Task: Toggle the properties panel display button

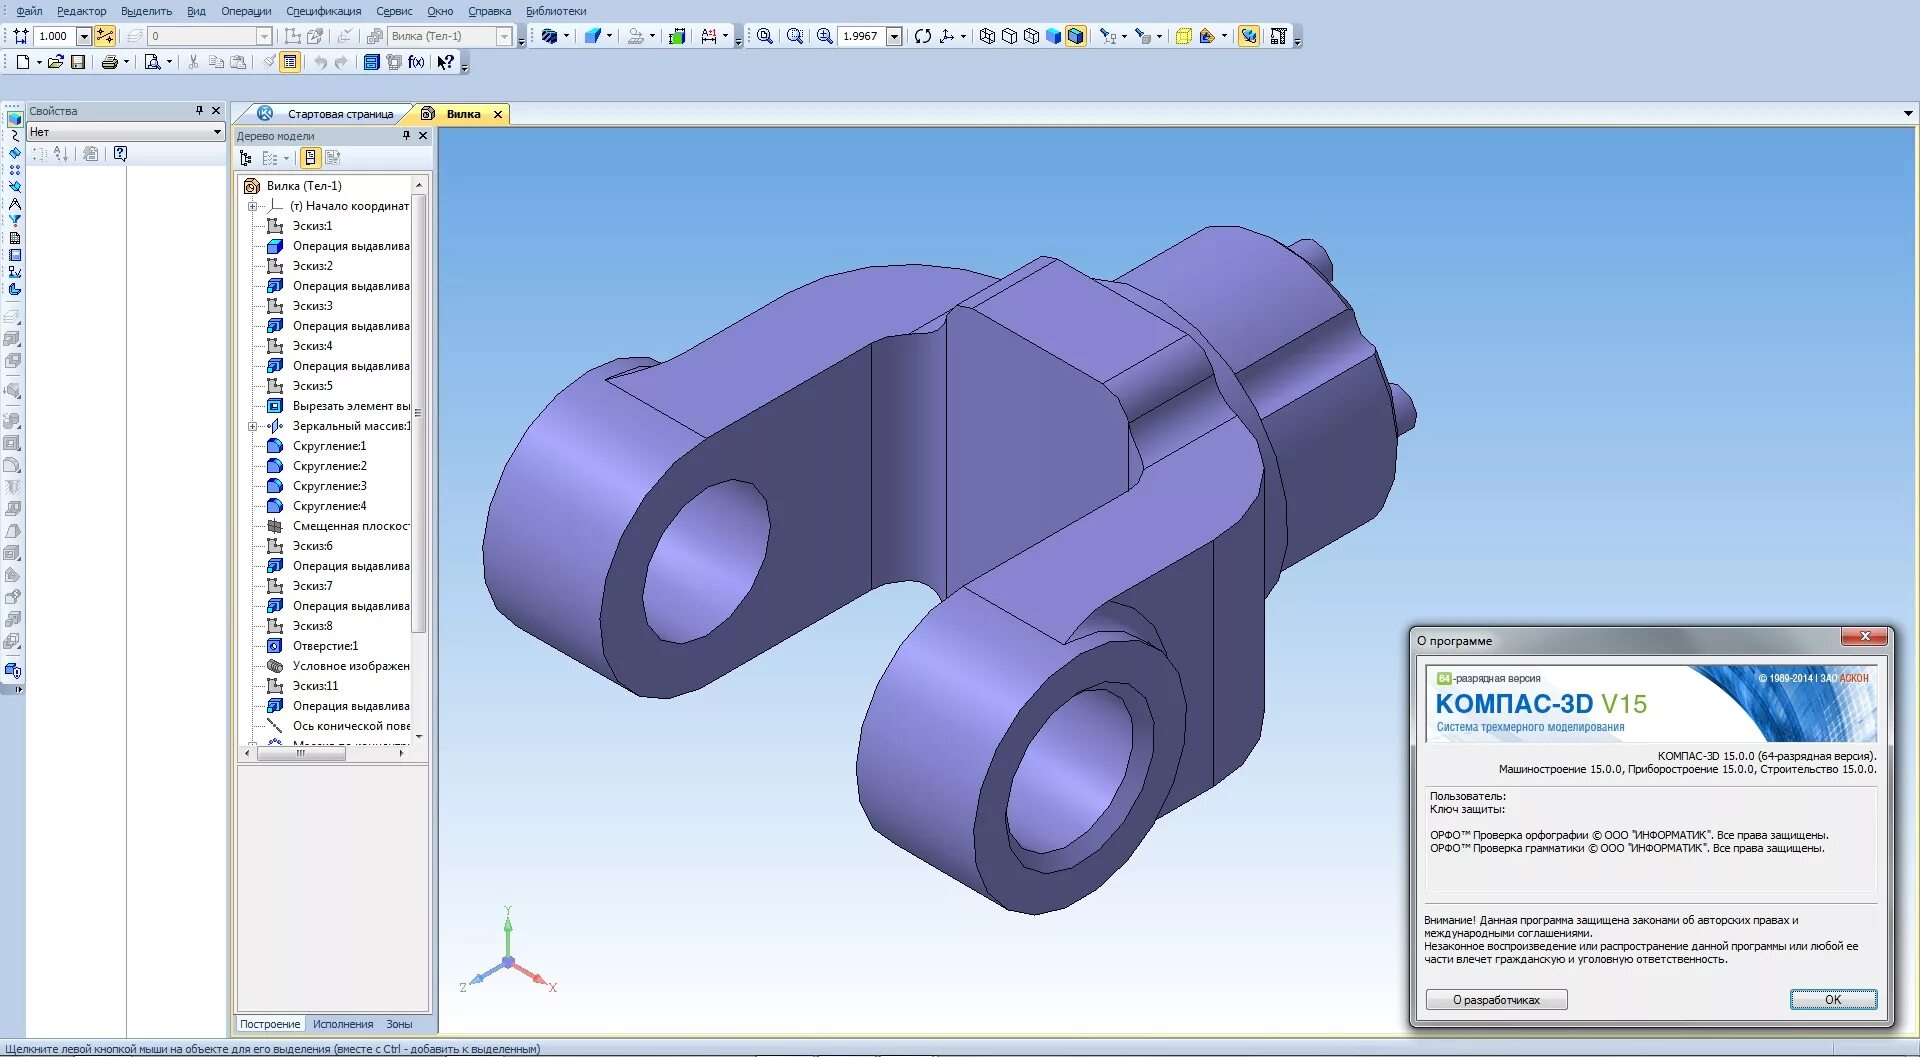Action: point(290,62)
